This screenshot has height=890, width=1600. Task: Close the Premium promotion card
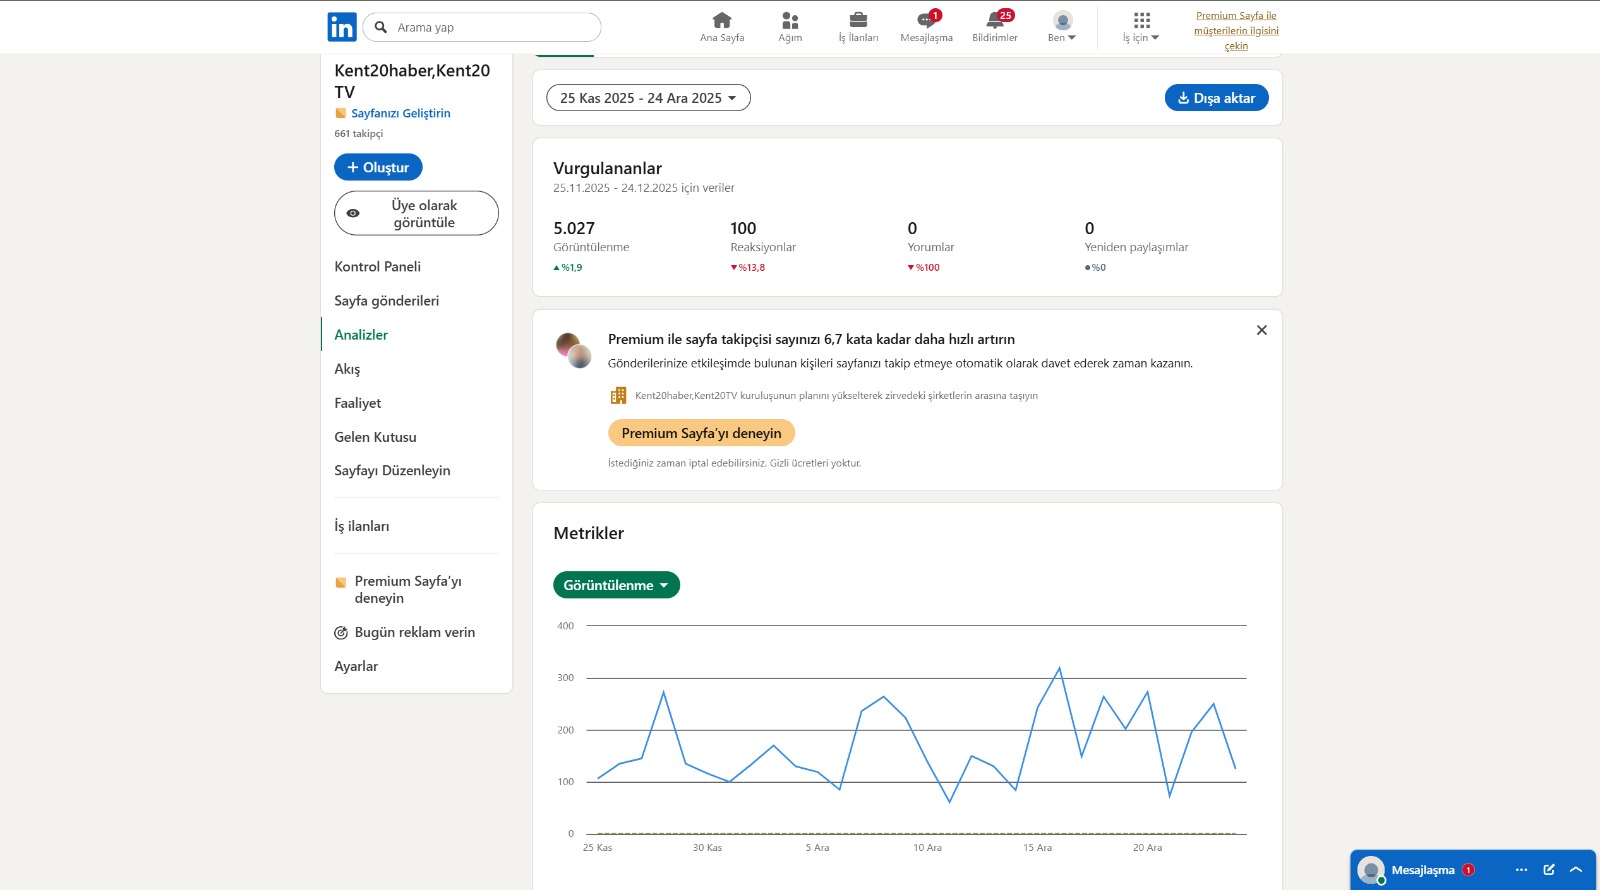[x=1261, y=330]
